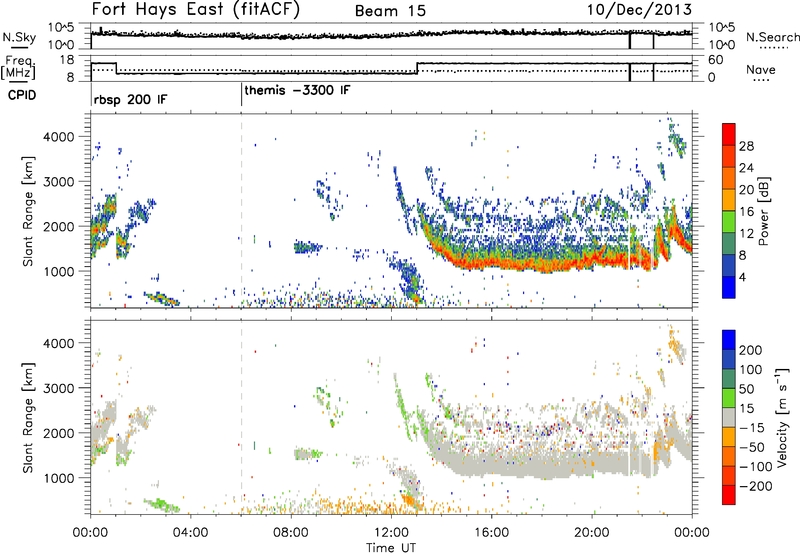Click the 'Freq. [MHz]' axis label
The height and width of the screenshot is (554, 800).
tap(18, 67)
